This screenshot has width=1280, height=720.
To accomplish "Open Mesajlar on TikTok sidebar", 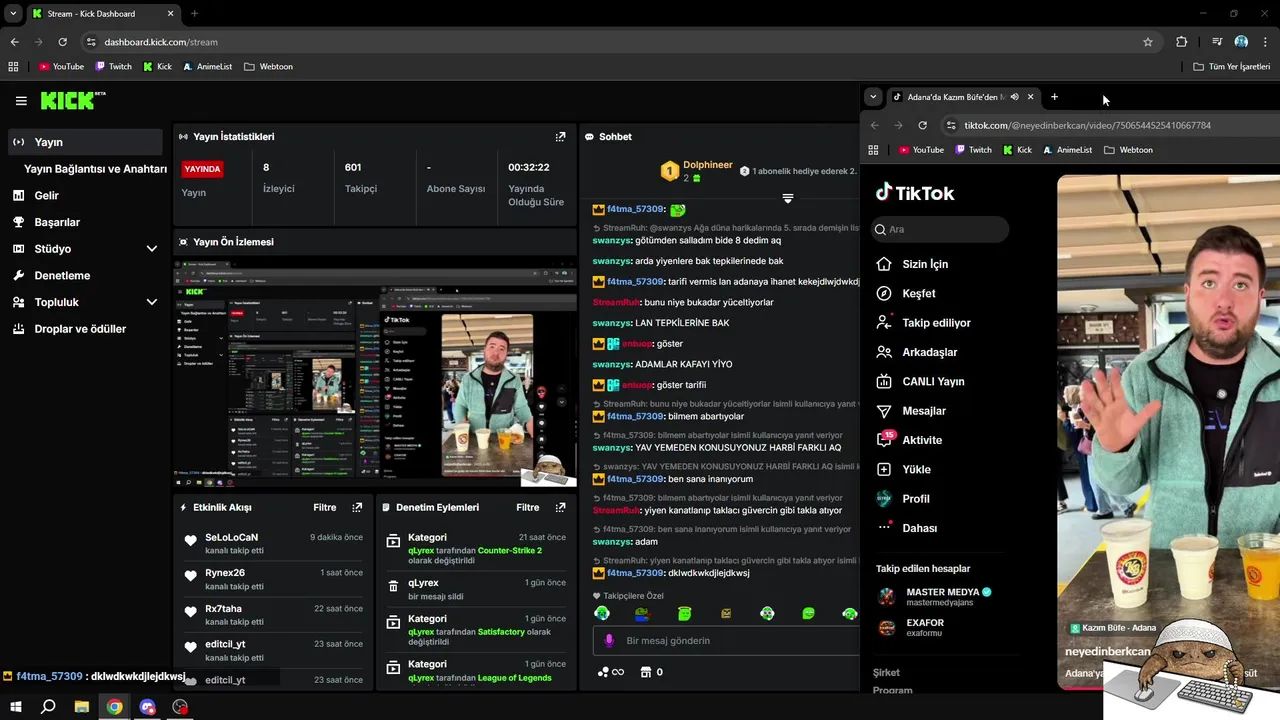I will [x=911, y=411].
